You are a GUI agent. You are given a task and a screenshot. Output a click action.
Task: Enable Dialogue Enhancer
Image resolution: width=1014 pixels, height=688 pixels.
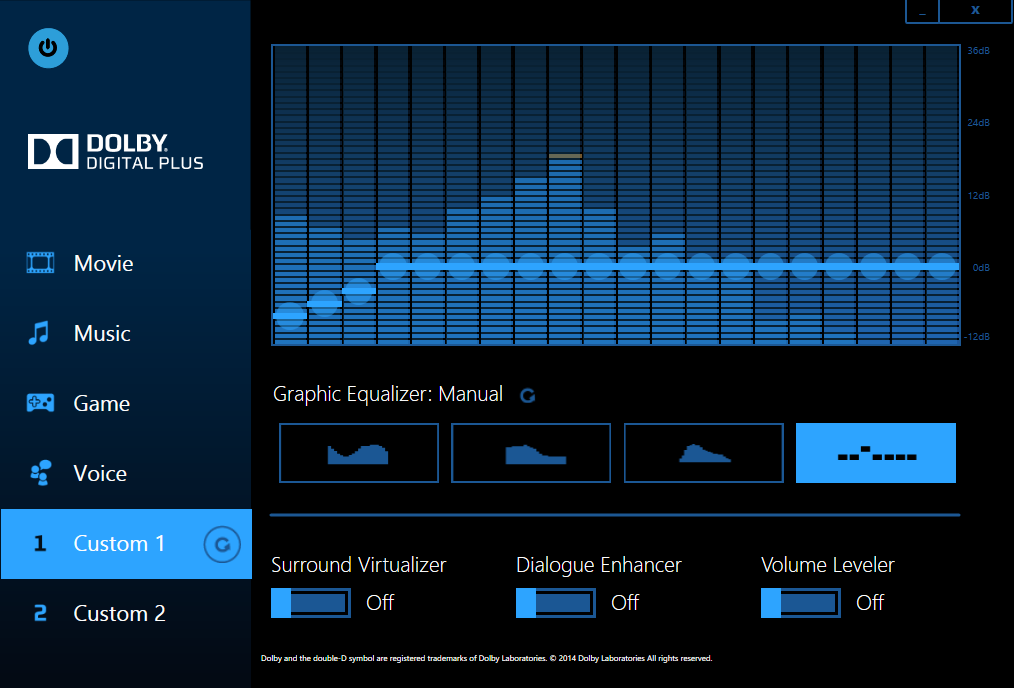pos(556,602)
